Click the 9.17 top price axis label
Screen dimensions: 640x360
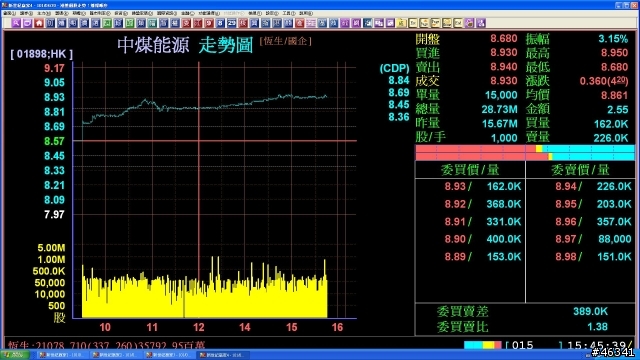click(x=54, y=68)
